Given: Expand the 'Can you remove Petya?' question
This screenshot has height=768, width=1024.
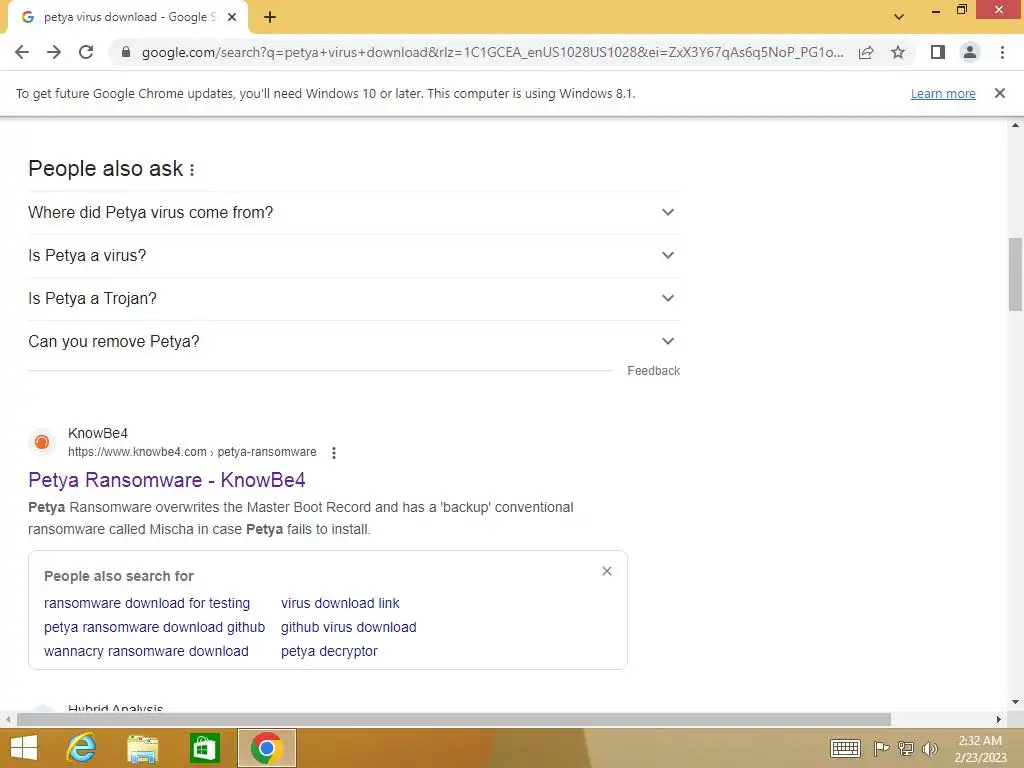Looking at the screenshot, I should 354,342.
